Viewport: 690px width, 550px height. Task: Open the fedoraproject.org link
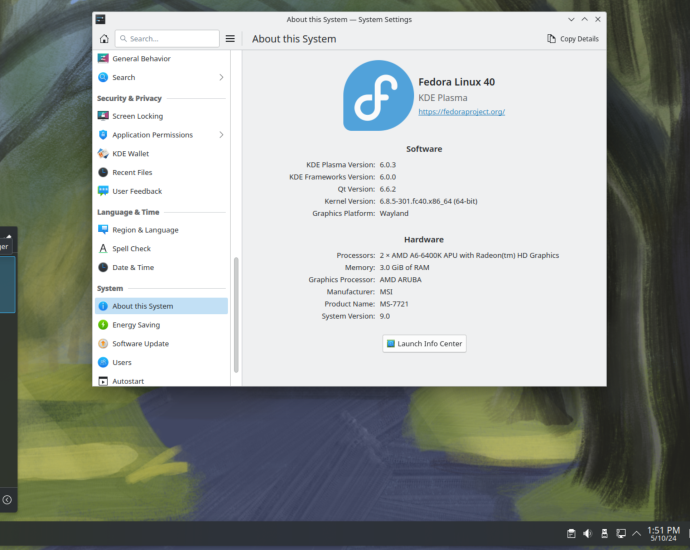click(x=462, y=112)
